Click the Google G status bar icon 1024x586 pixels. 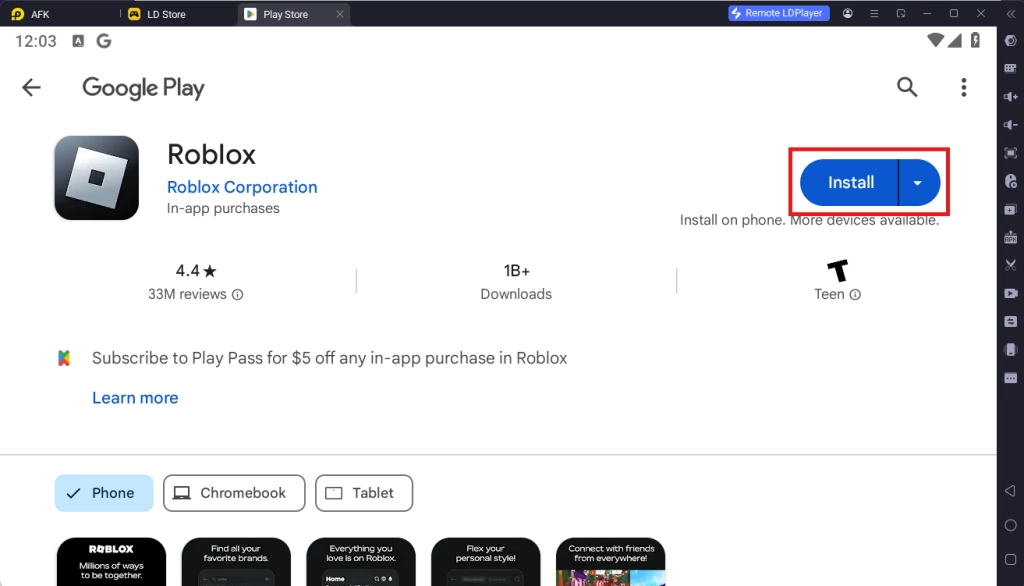pos(104,41)
